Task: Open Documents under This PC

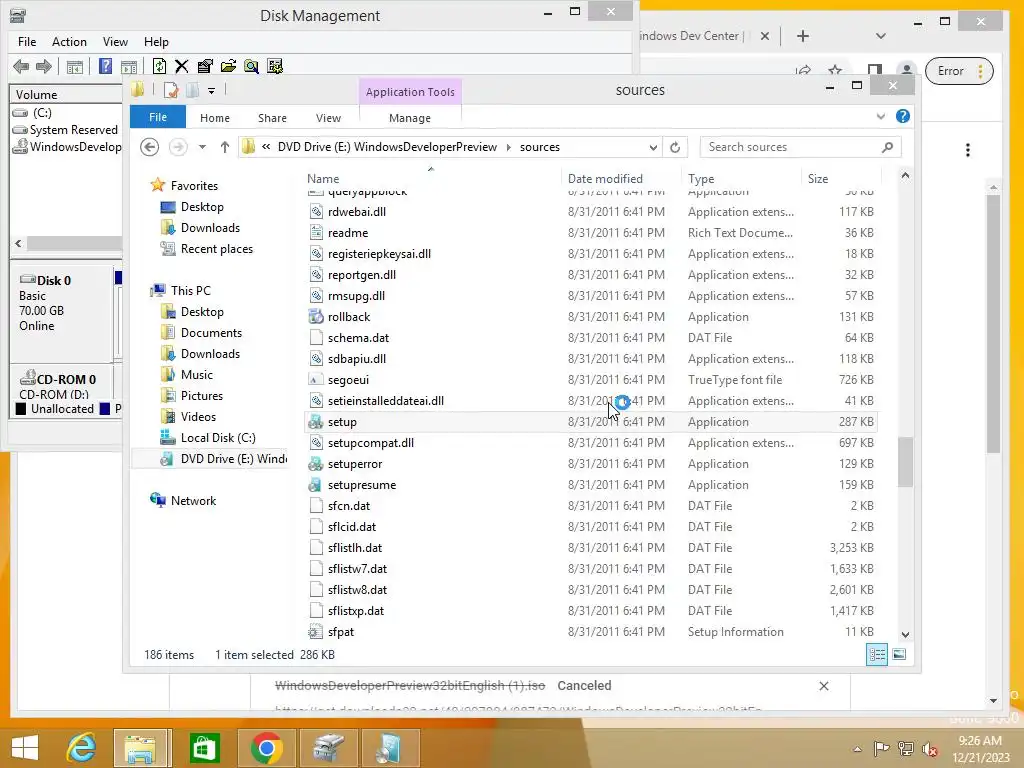Action: (x=211, y=332)
